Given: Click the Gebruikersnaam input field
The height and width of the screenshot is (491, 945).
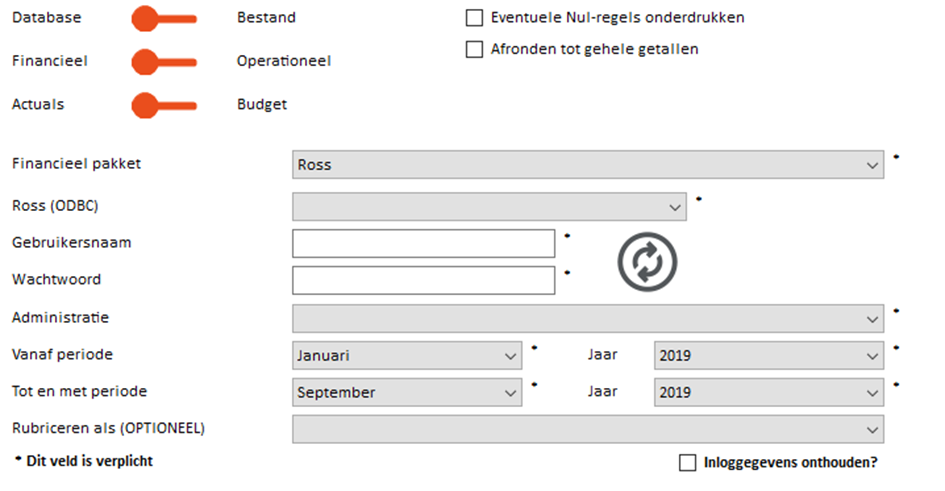Looking at the screenshot, I should point(424,243).
